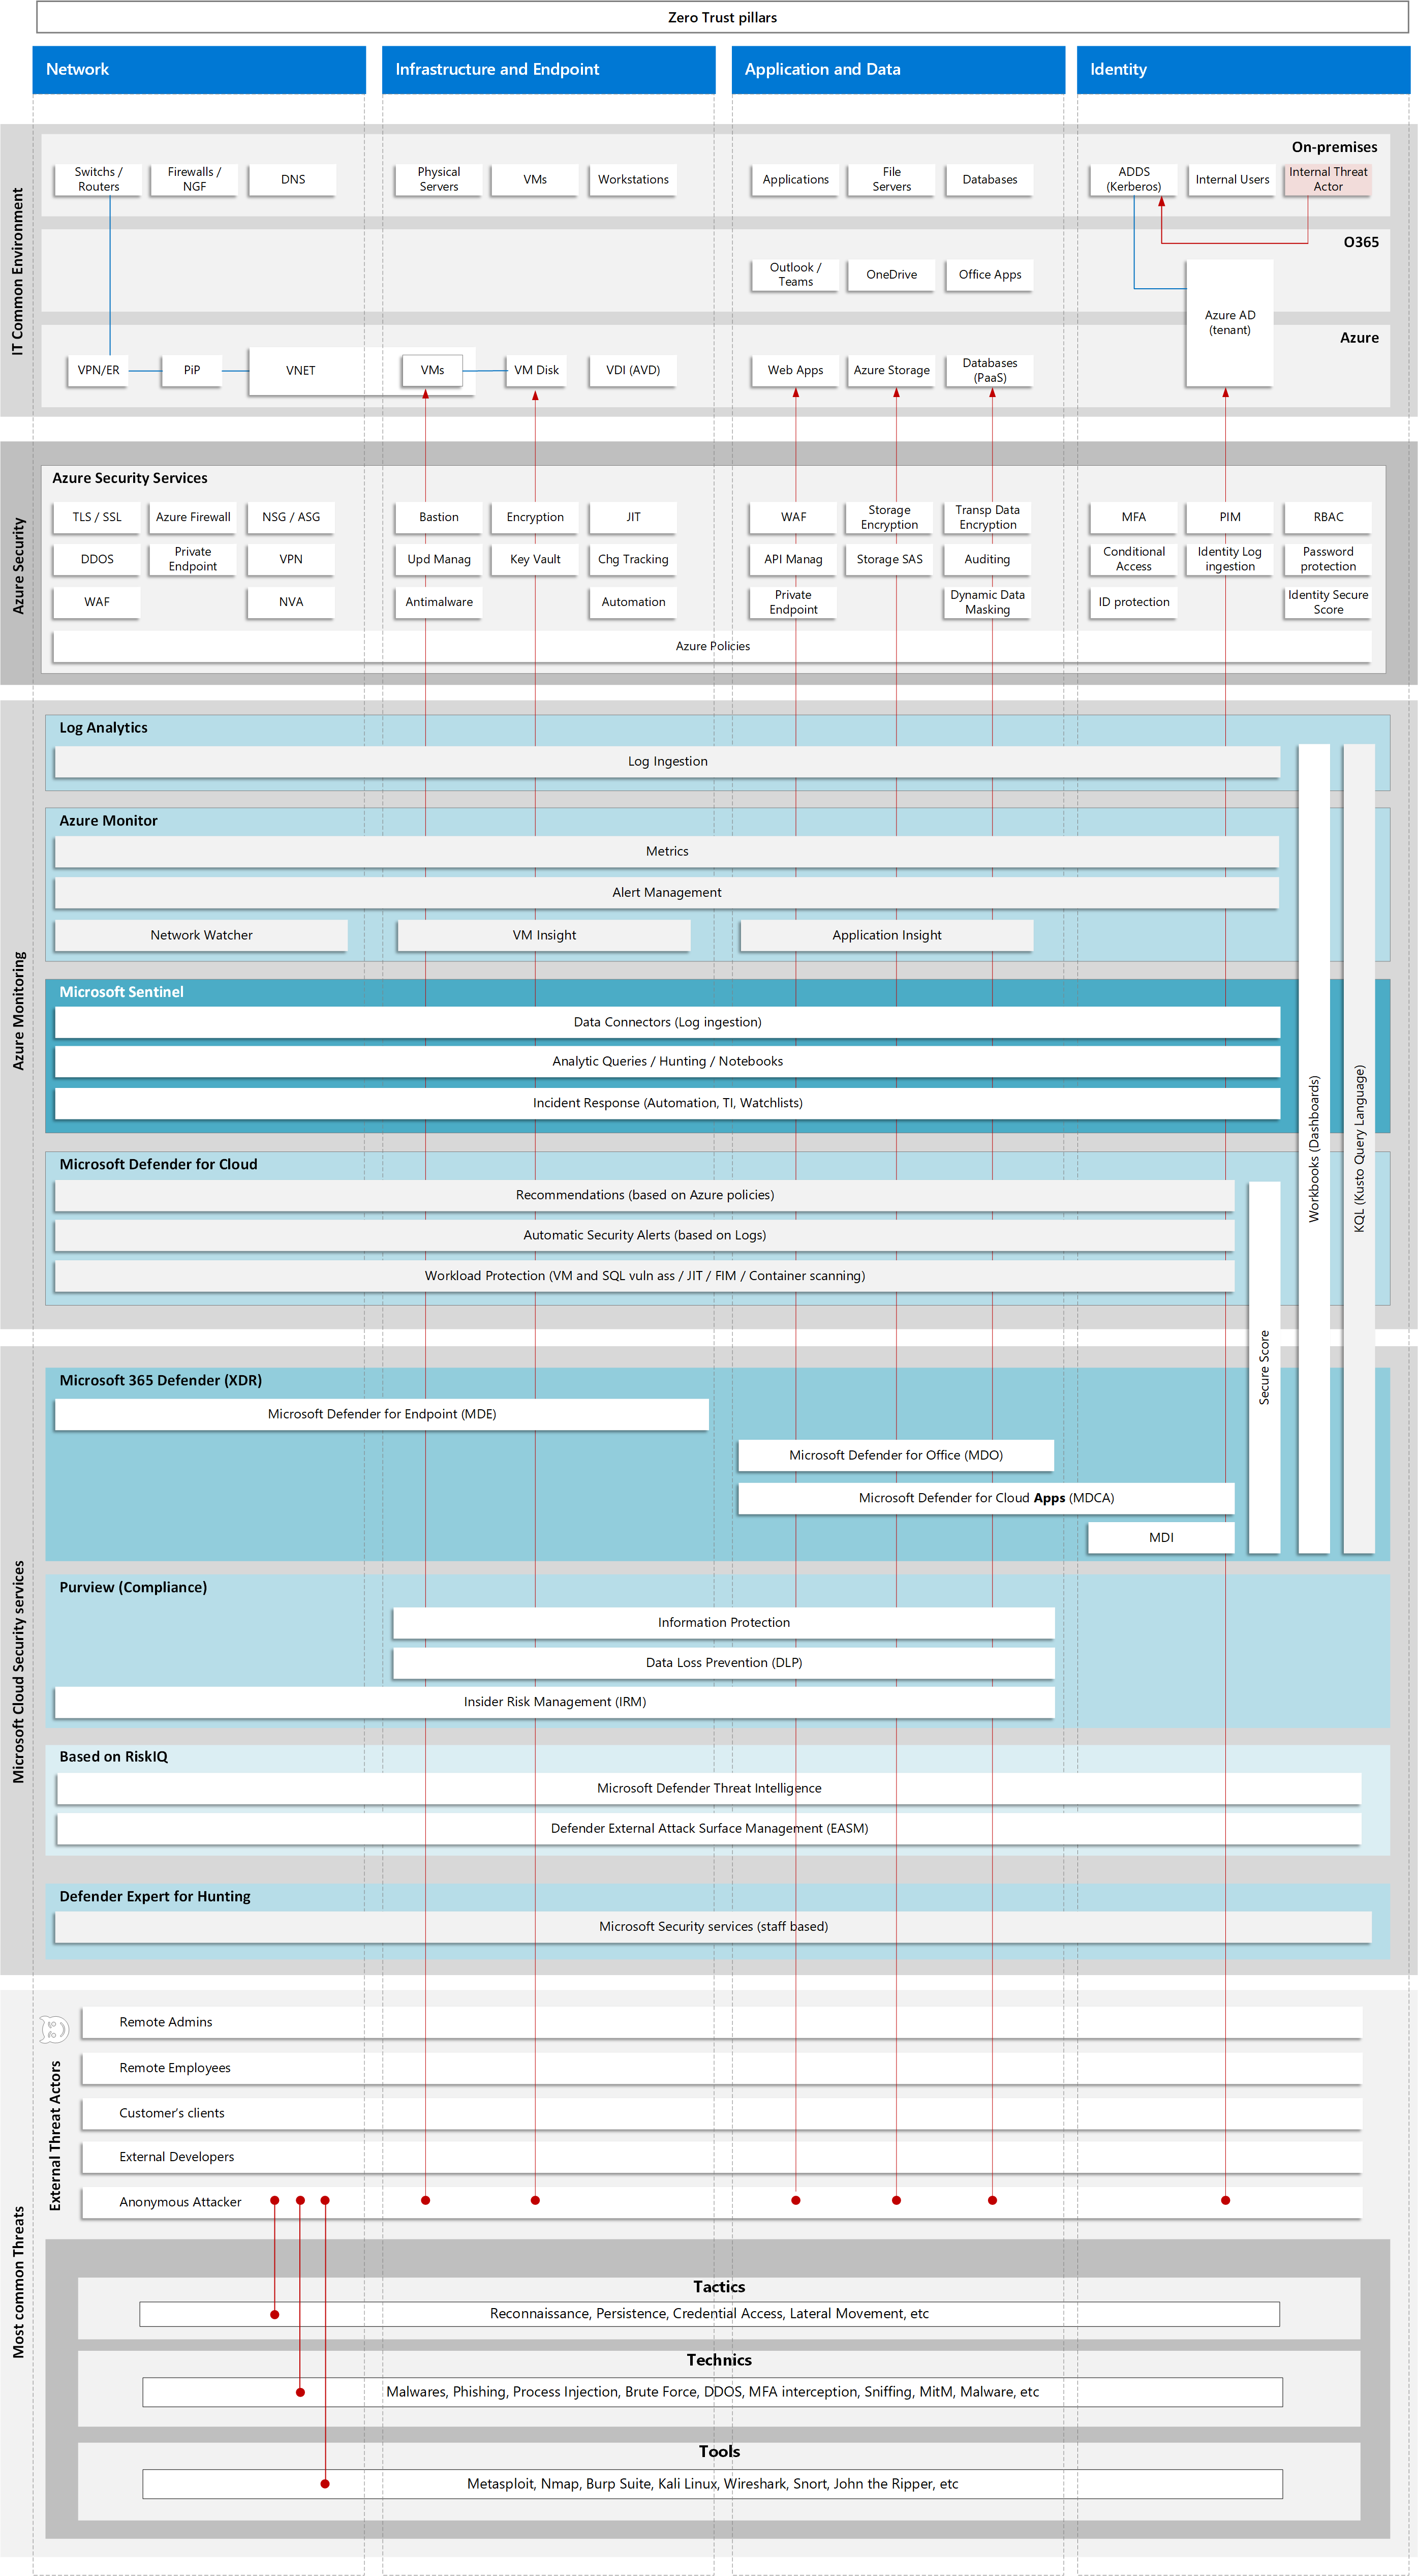Click the OneDrive box under O365
This screenshot has width=1418, height=2576.
tap(890, 275)
